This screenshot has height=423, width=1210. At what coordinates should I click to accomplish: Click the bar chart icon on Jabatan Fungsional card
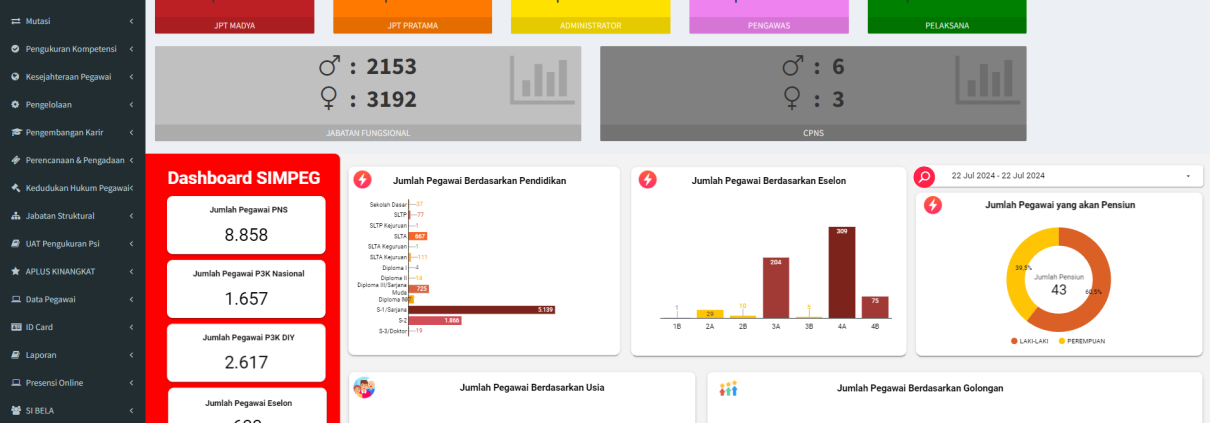tap(543, 80)
